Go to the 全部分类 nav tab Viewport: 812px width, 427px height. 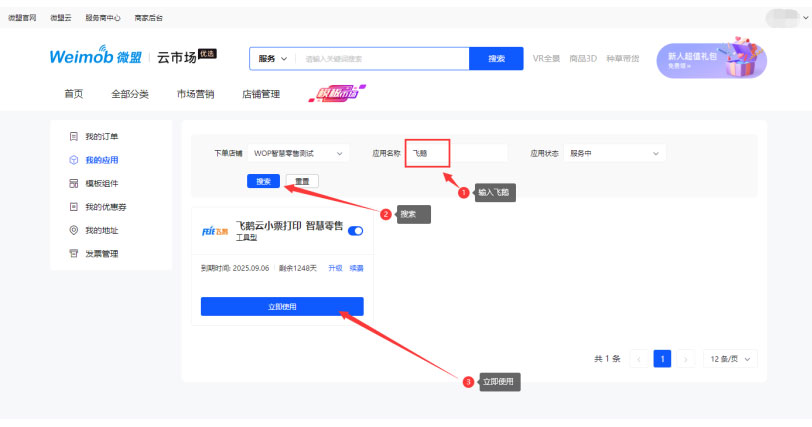click(130, 94)
